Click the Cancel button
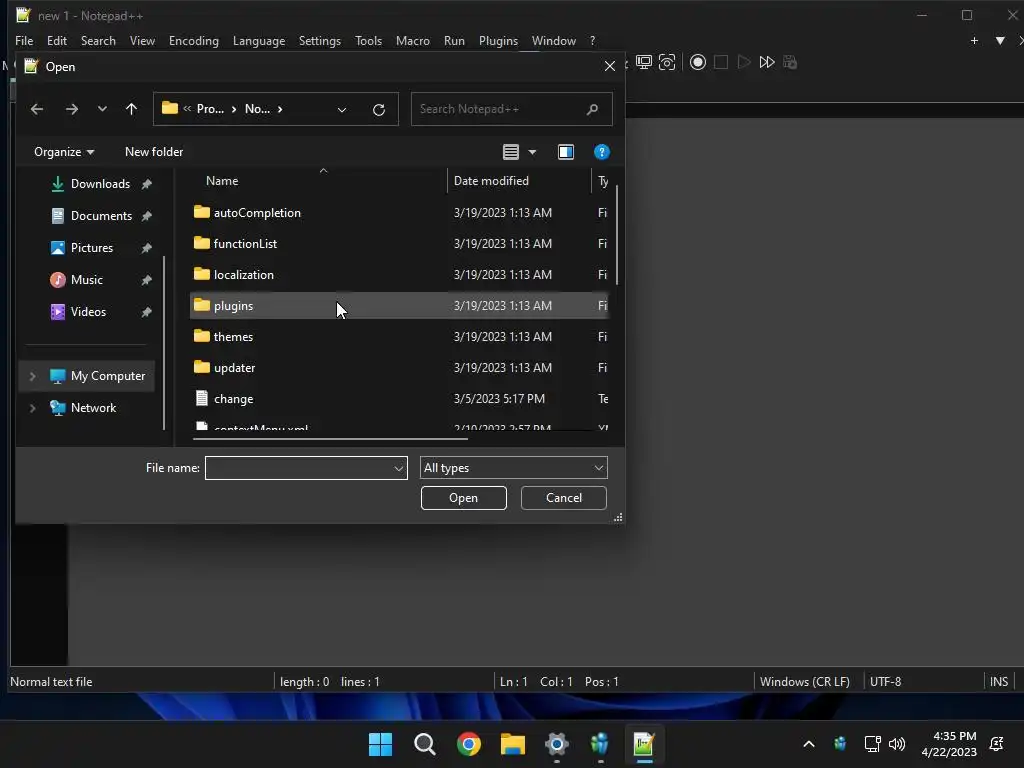 [x=564, y=498]
